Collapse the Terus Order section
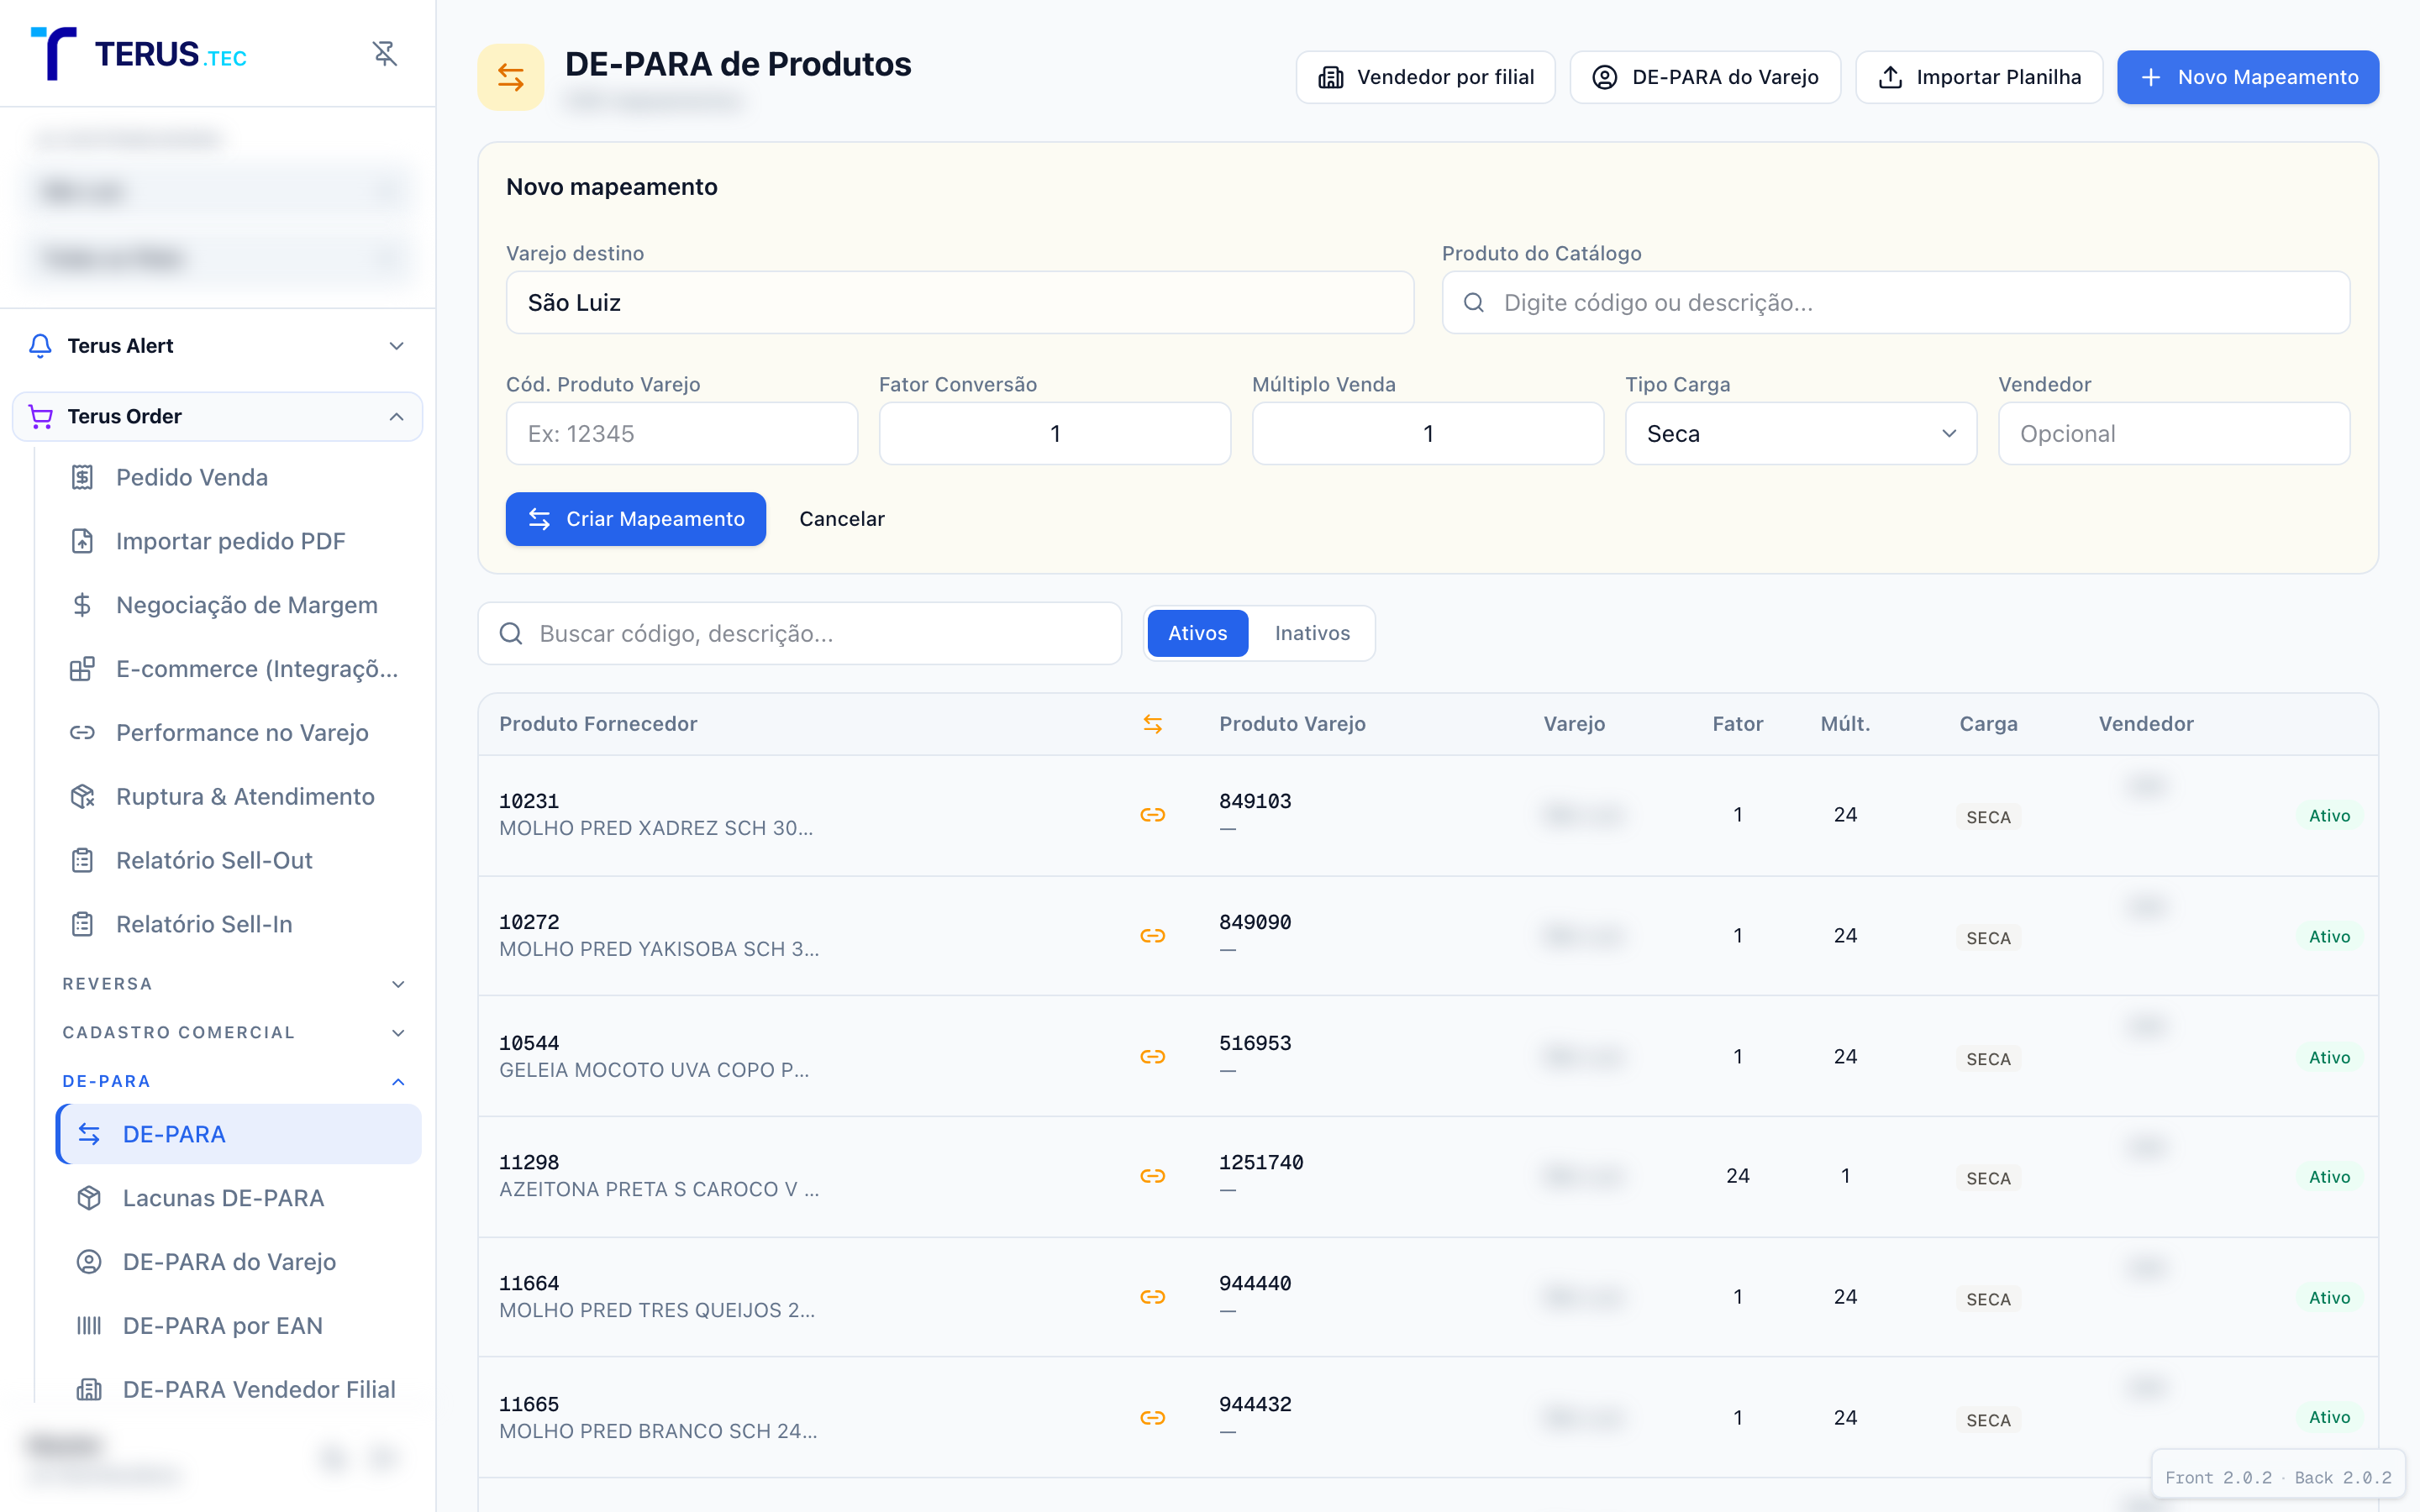The width and height of the screenshot is (2420, 1512). tap(397, 416)
